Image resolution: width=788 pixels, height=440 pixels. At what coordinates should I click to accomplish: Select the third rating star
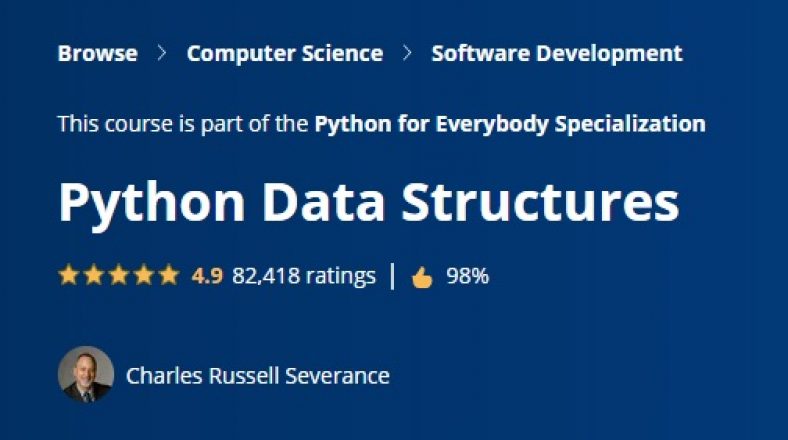118,275
